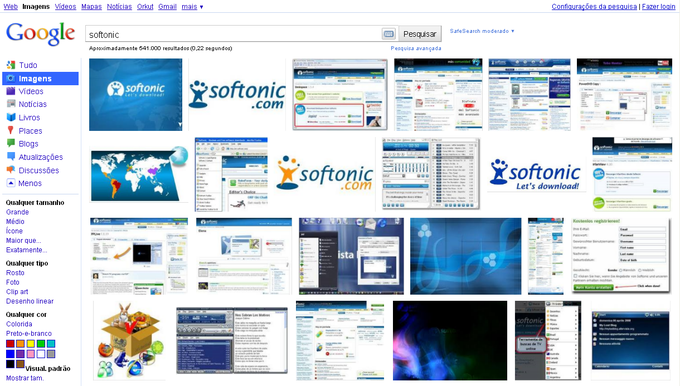Open the box with rabbit and app icons thumbnail
Viewport: 680px width, 386px height.
(x=129, y=340)
